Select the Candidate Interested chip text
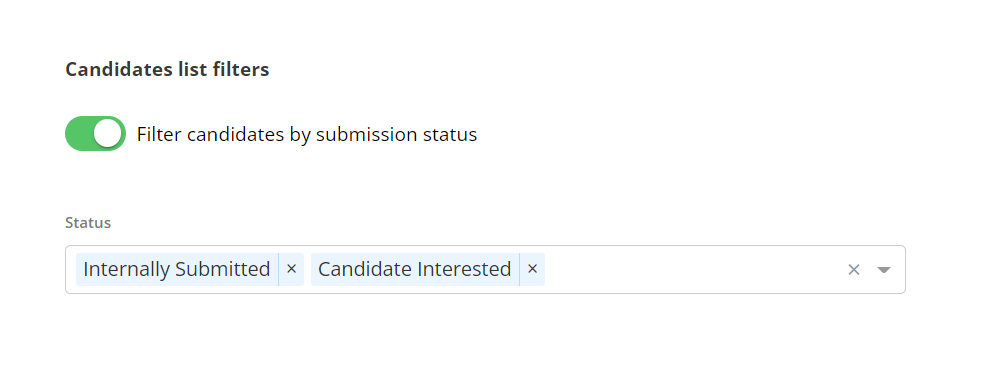This screenshot has width=987, height=372. click(414, 269)
